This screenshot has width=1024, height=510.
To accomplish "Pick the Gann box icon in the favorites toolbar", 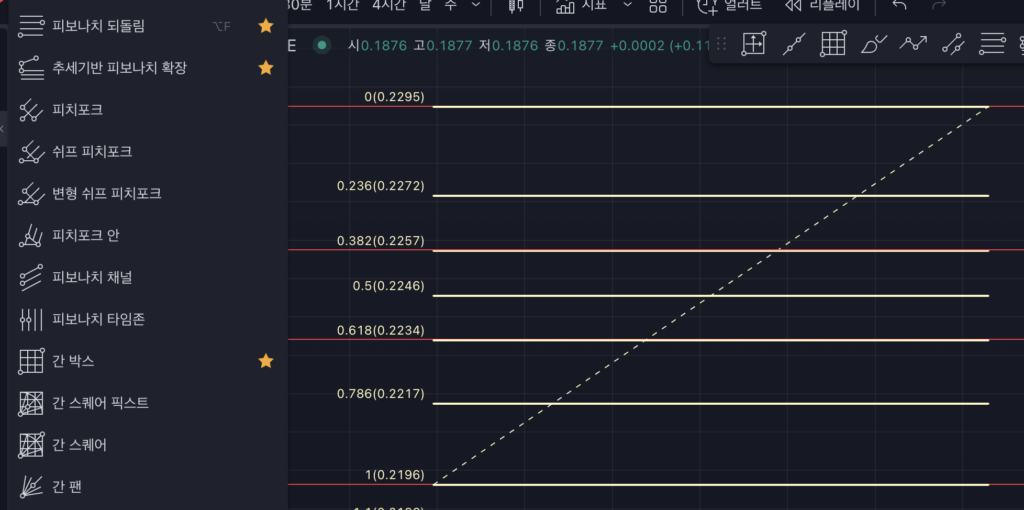I will pos(833,44).
